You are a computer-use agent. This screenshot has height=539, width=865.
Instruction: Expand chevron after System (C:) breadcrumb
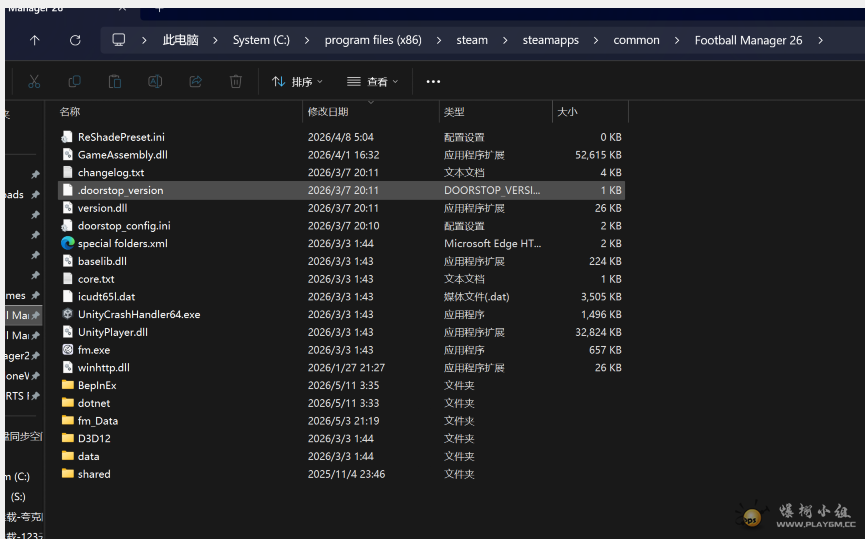[x=307, y=40]
